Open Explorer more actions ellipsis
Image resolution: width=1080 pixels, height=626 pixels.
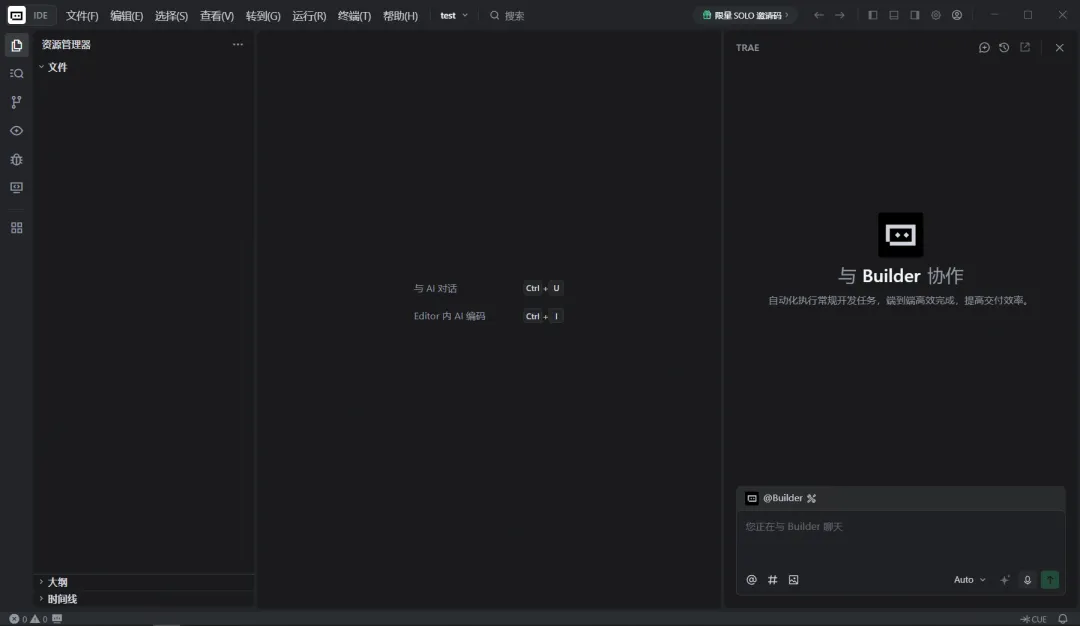238,45
